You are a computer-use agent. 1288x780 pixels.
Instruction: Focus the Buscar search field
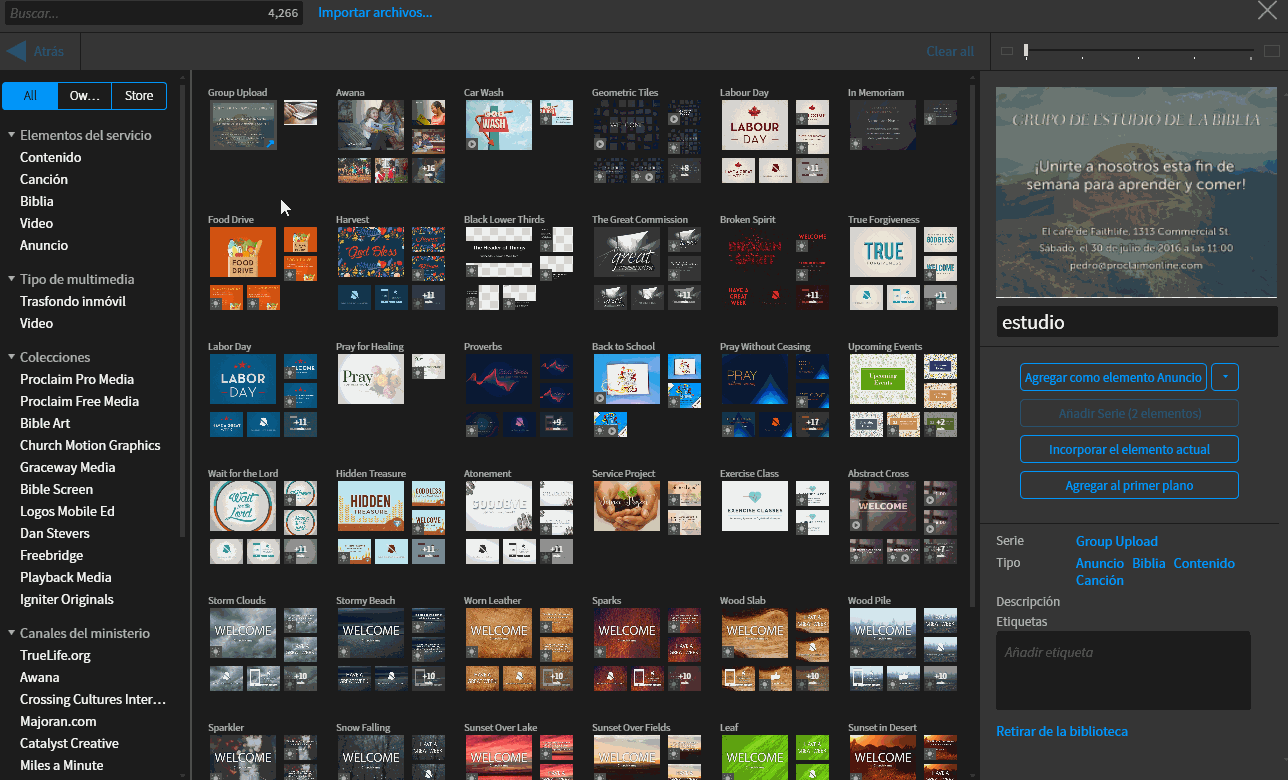pos(153,13)
